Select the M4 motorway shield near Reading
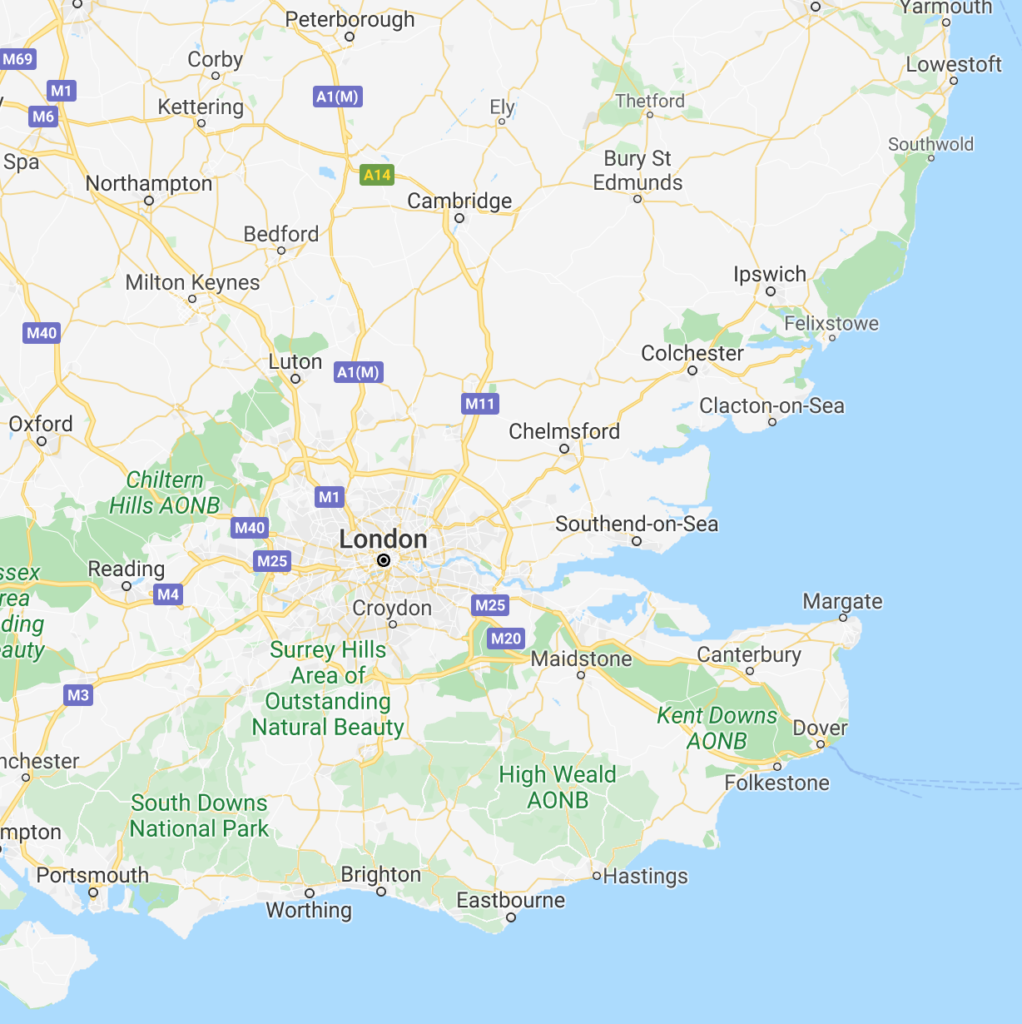 pos(168,594)
